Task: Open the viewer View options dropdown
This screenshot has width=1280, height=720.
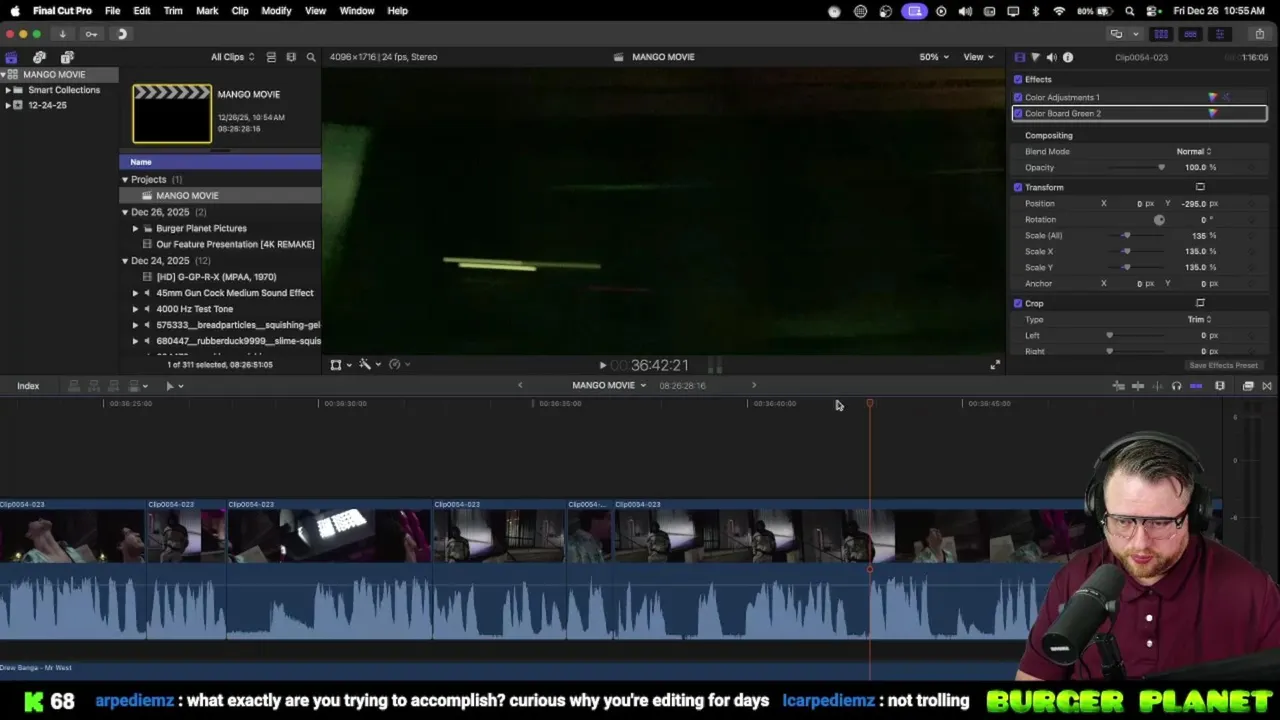Action: pos(977,57)
